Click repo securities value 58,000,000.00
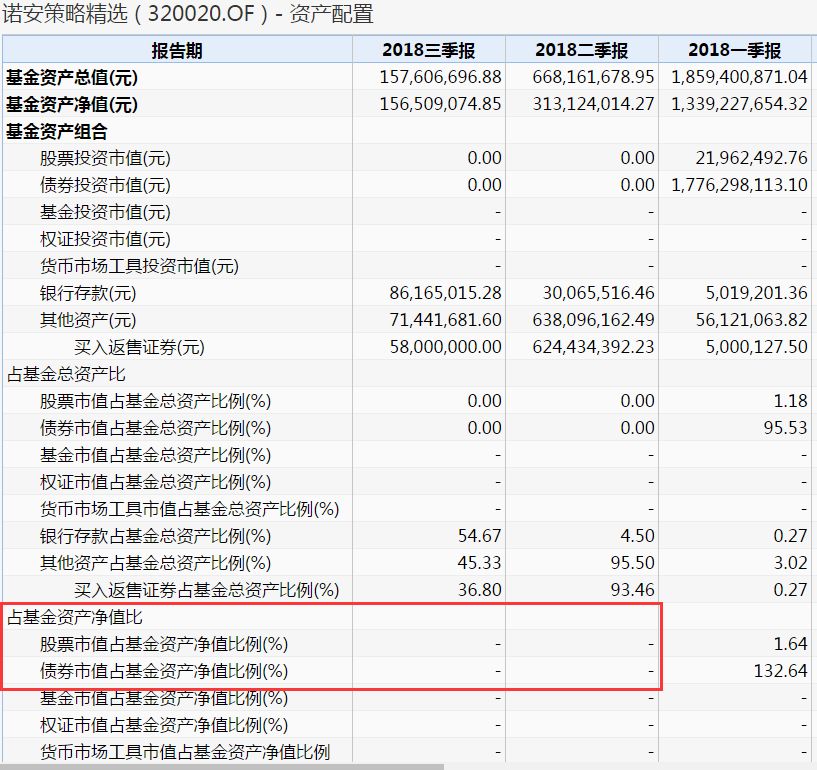817x770 pixels. (x=445, y=347)
